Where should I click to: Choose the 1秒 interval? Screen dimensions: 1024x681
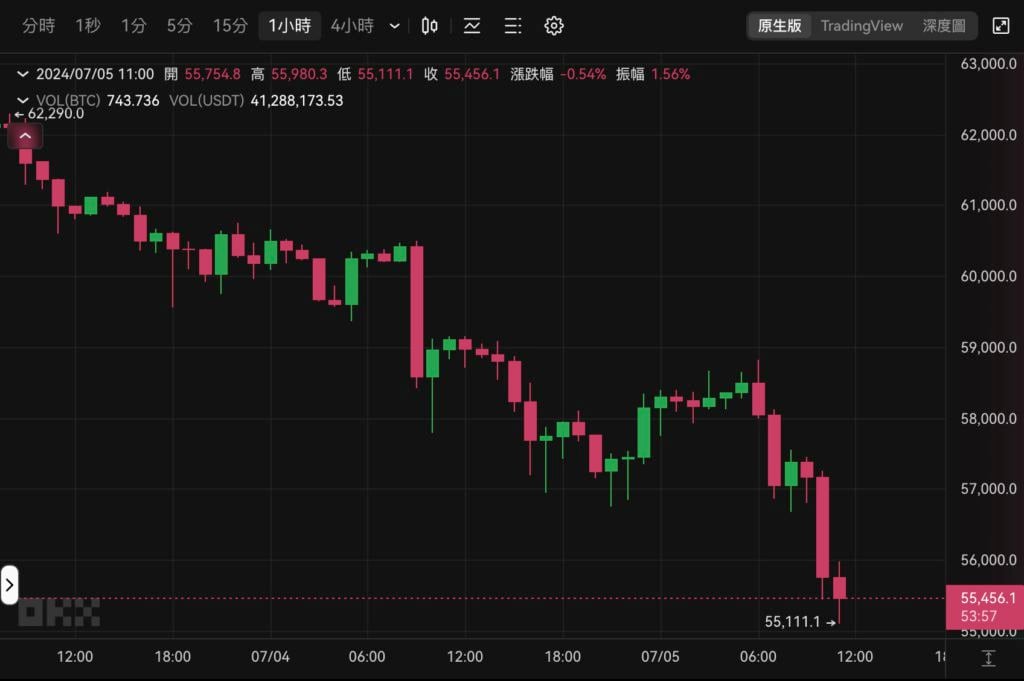88,26
